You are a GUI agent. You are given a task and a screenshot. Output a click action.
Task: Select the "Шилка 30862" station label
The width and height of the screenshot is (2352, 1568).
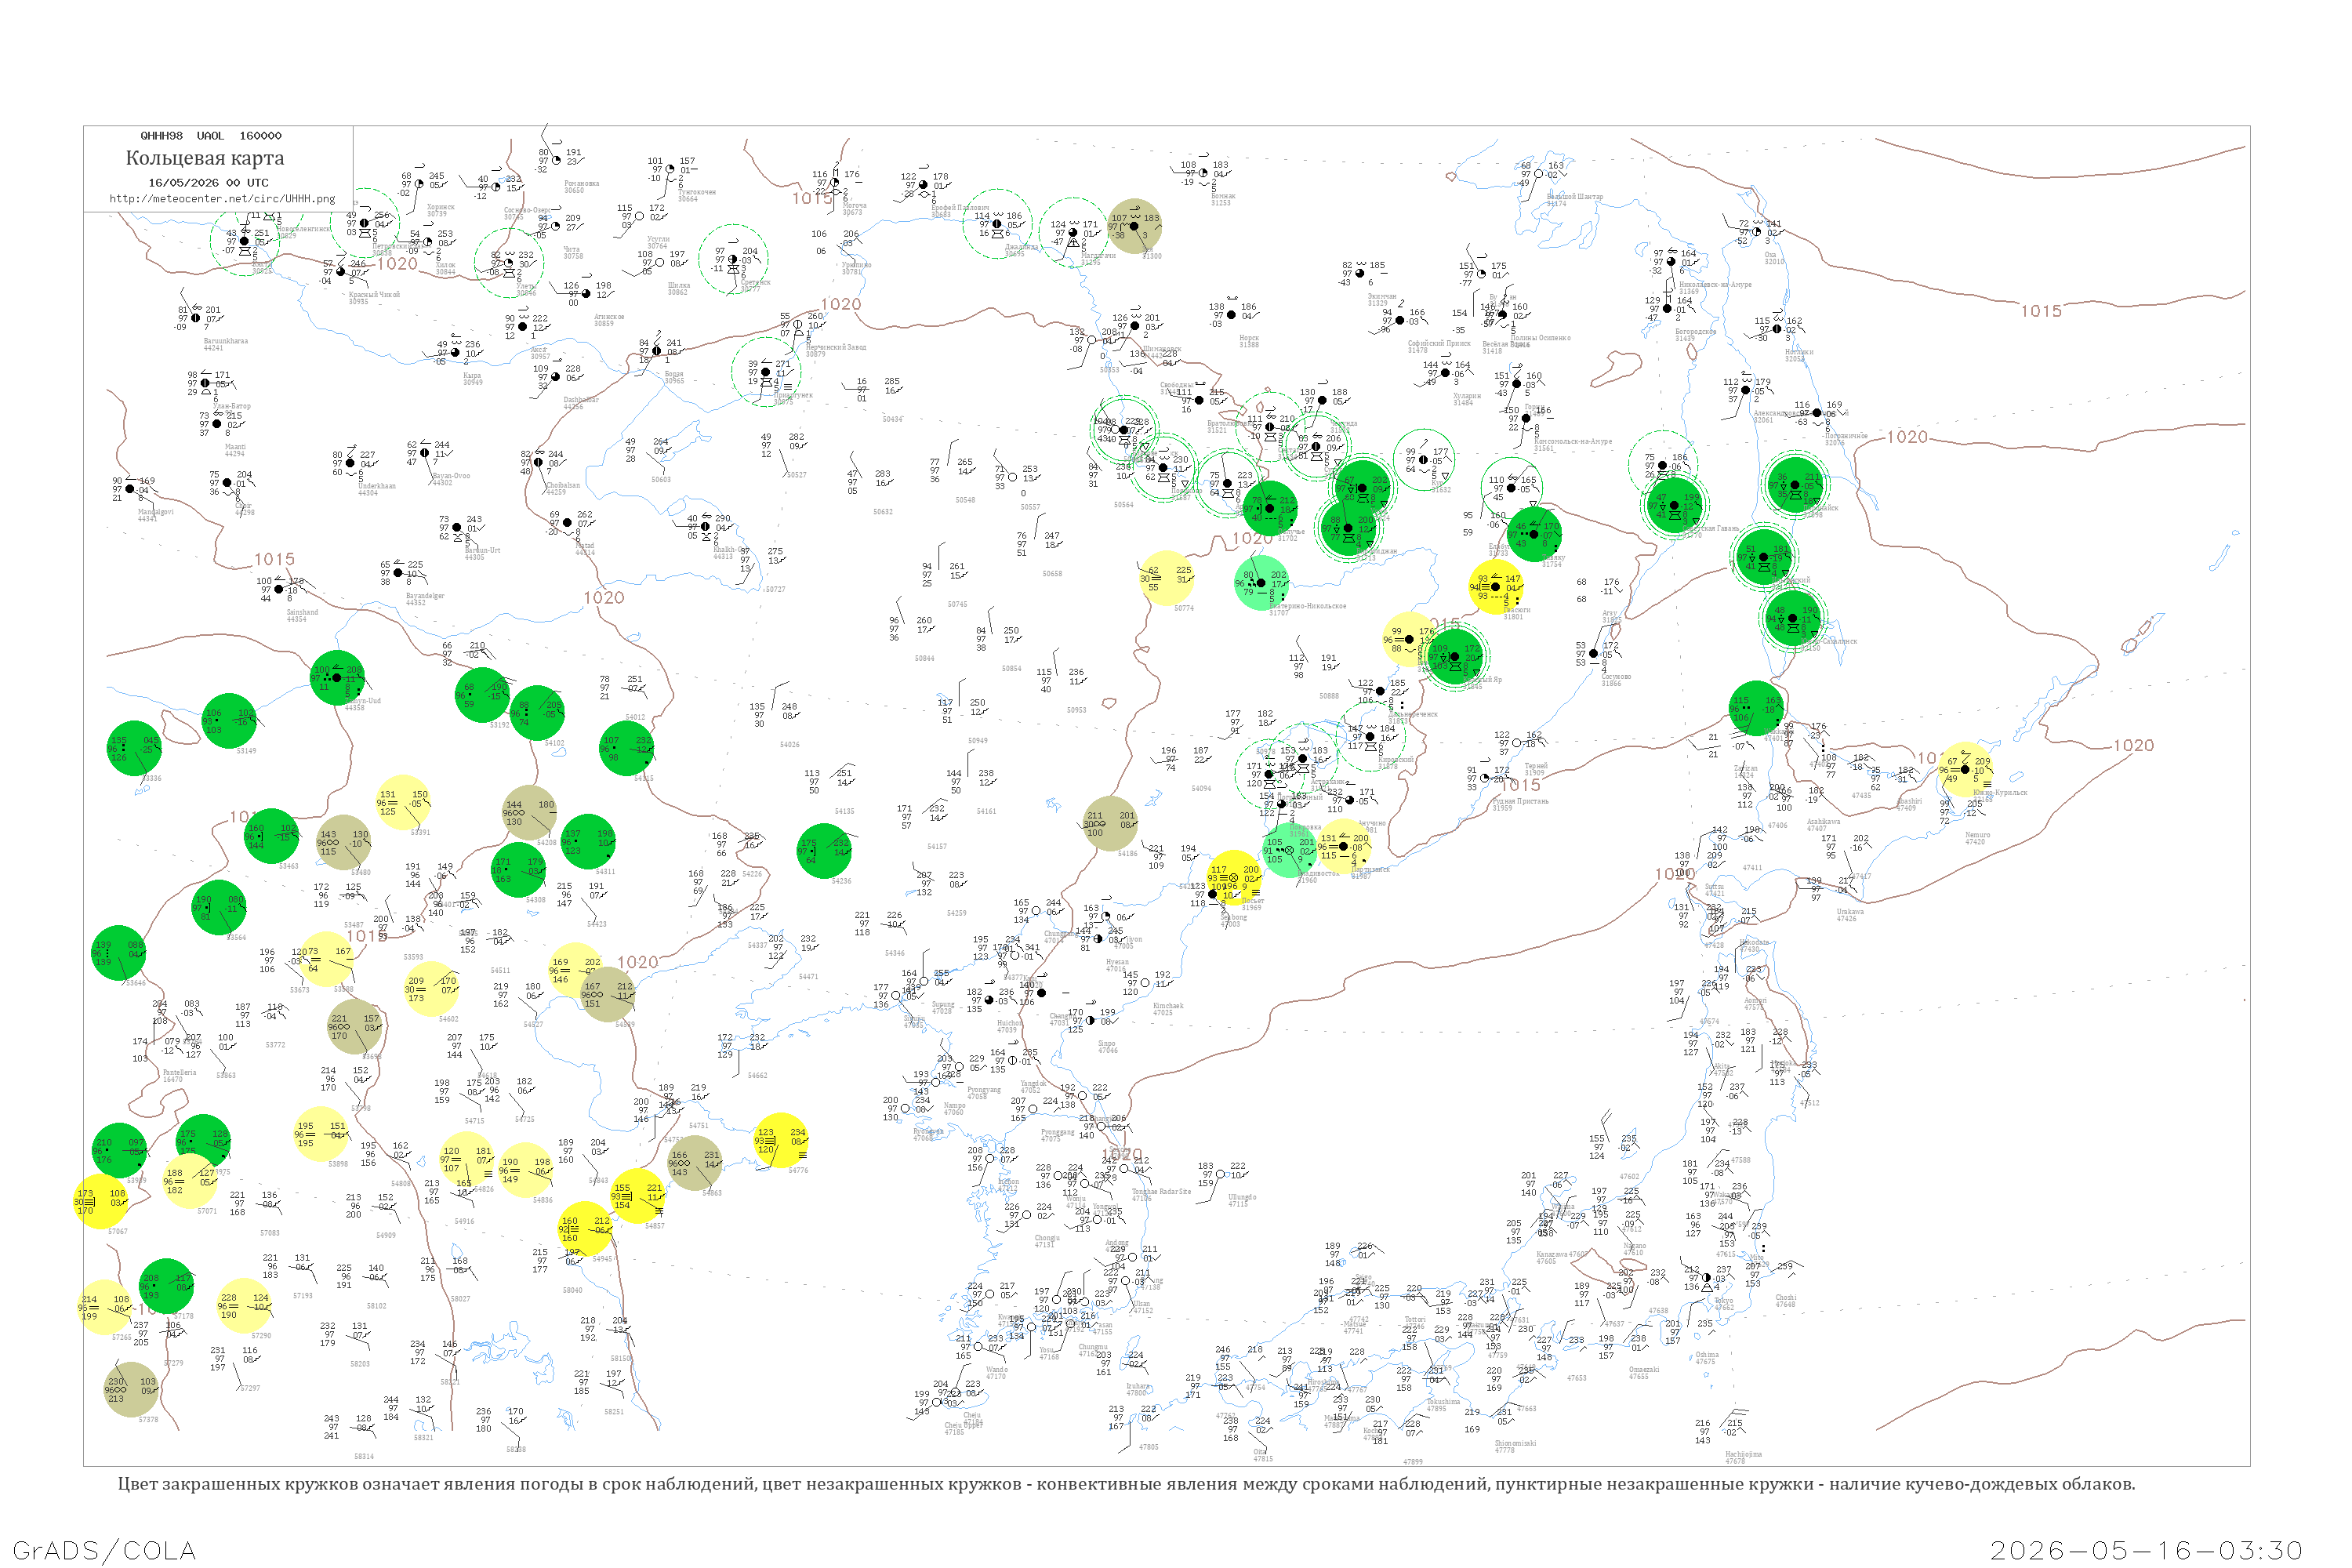tap(678, 289)
